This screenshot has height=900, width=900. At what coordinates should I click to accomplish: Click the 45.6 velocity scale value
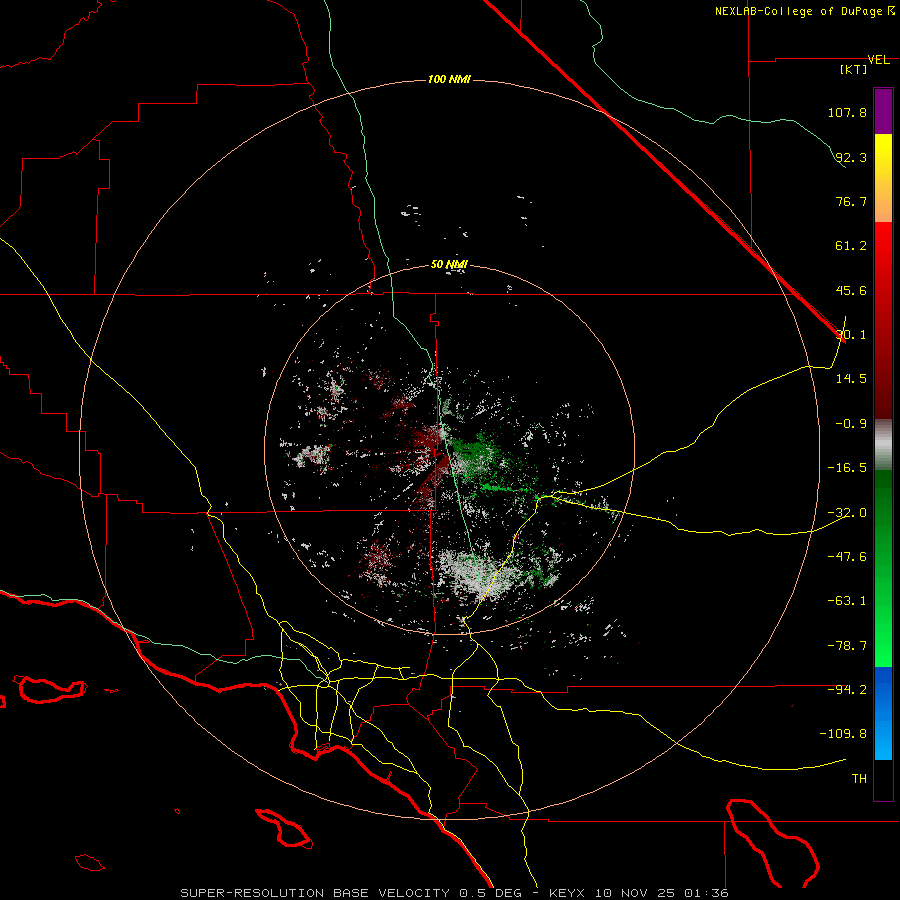pyautogui.click(x=851, y=290)
